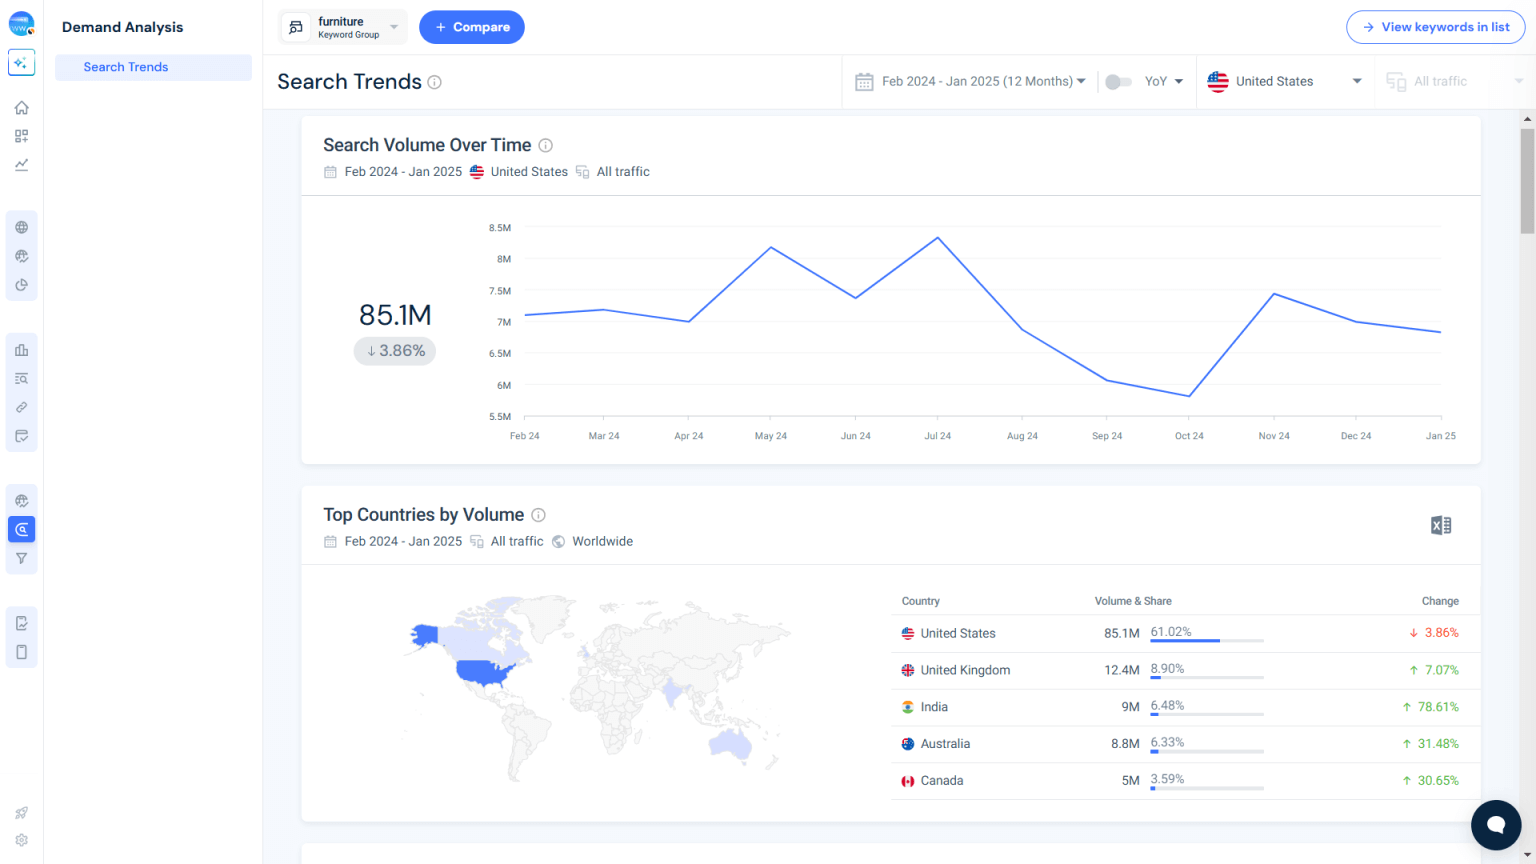The image size is (1536, 864).
Task: Open the bar chart analysis icon
Action: pyautogui.click(x=21, y=350)
